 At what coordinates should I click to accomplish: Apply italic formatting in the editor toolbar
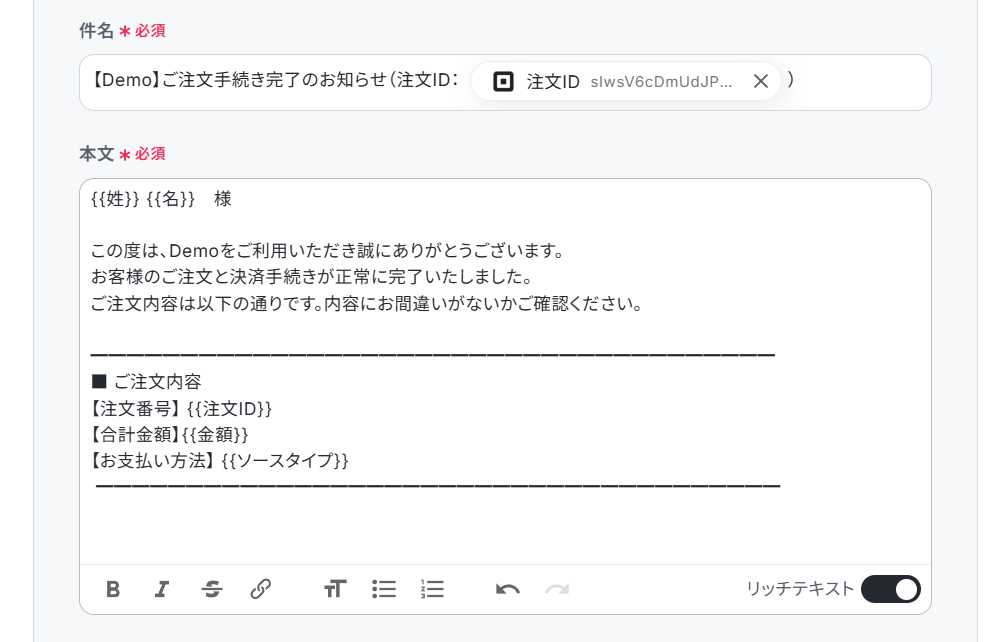(162, 589)
